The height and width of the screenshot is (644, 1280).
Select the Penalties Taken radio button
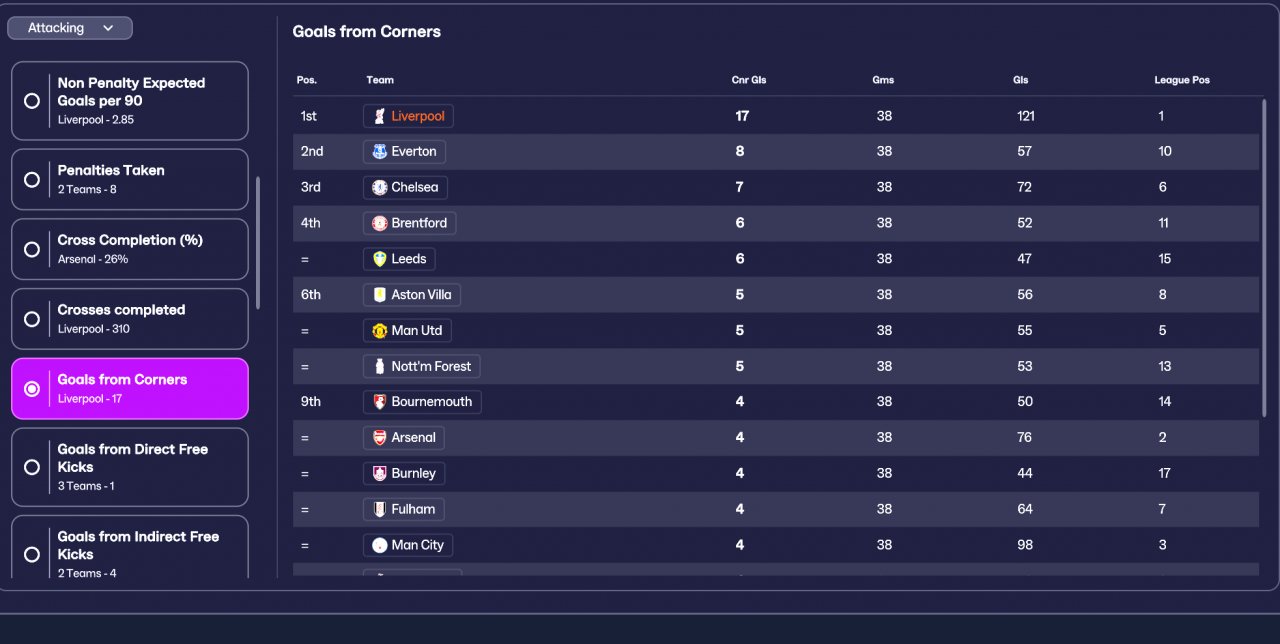click(x=32, y=179)
